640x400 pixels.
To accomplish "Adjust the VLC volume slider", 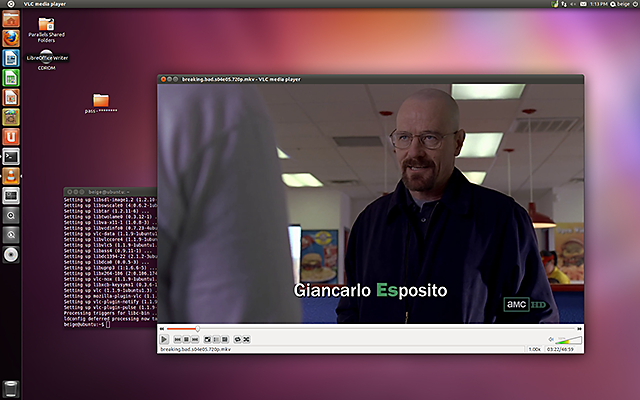I will [569, 340].
